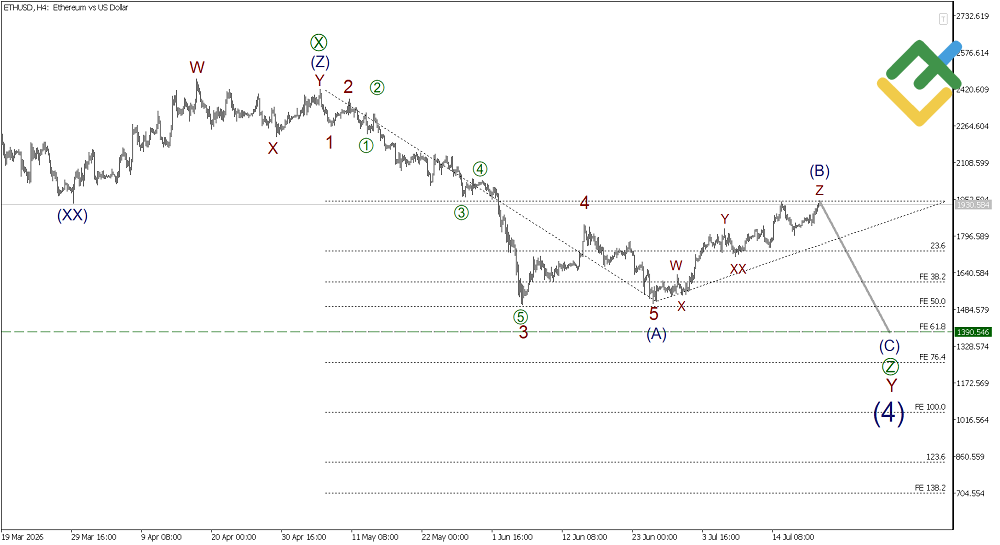1000x545 pixels.
Task: Click the 12 Jun 08:00 time label
Action: [x=584, y=537]
